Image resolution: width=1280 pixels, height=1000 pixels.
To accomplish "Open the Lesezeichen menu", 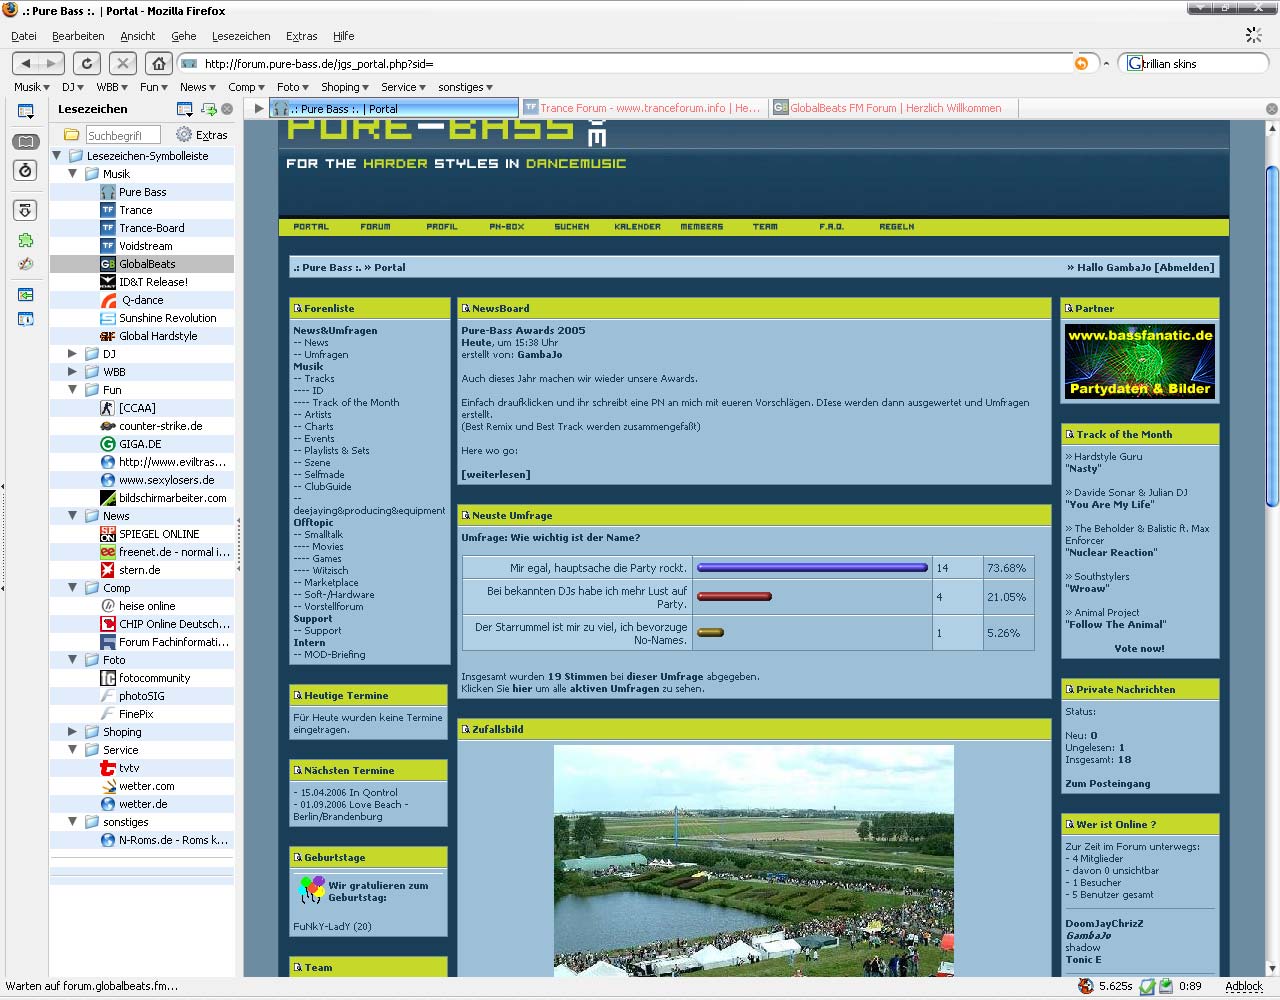I will [241, 36].
